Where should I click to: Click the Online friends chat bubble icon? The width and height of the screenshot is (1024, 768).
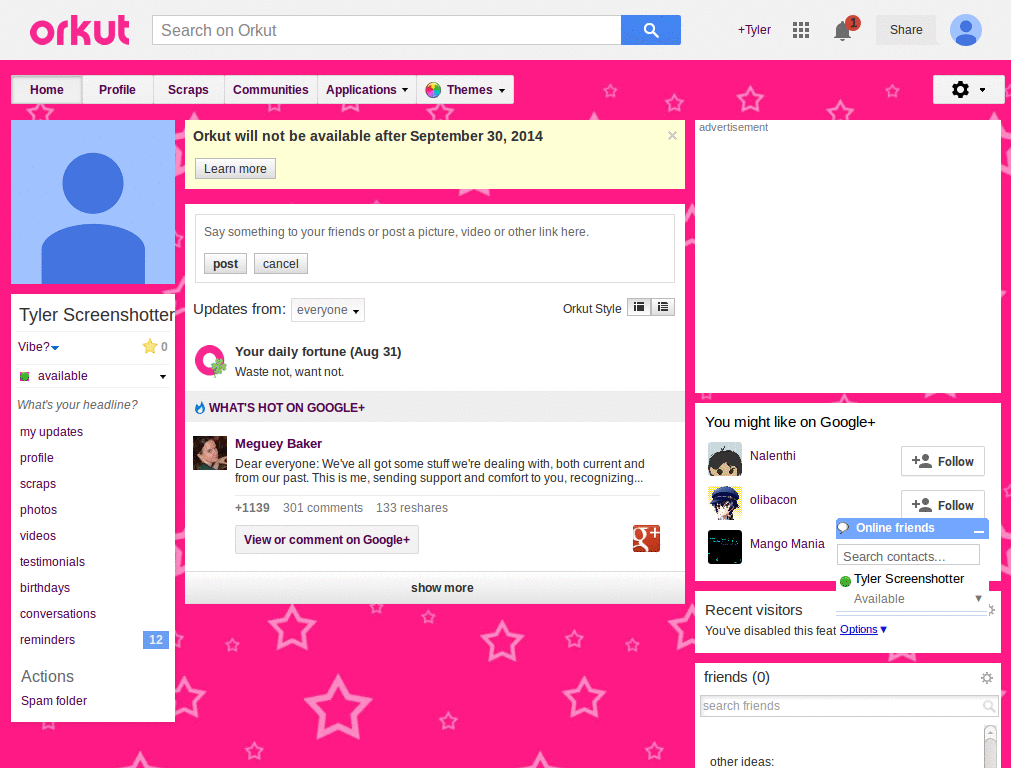tap(844, 528)
